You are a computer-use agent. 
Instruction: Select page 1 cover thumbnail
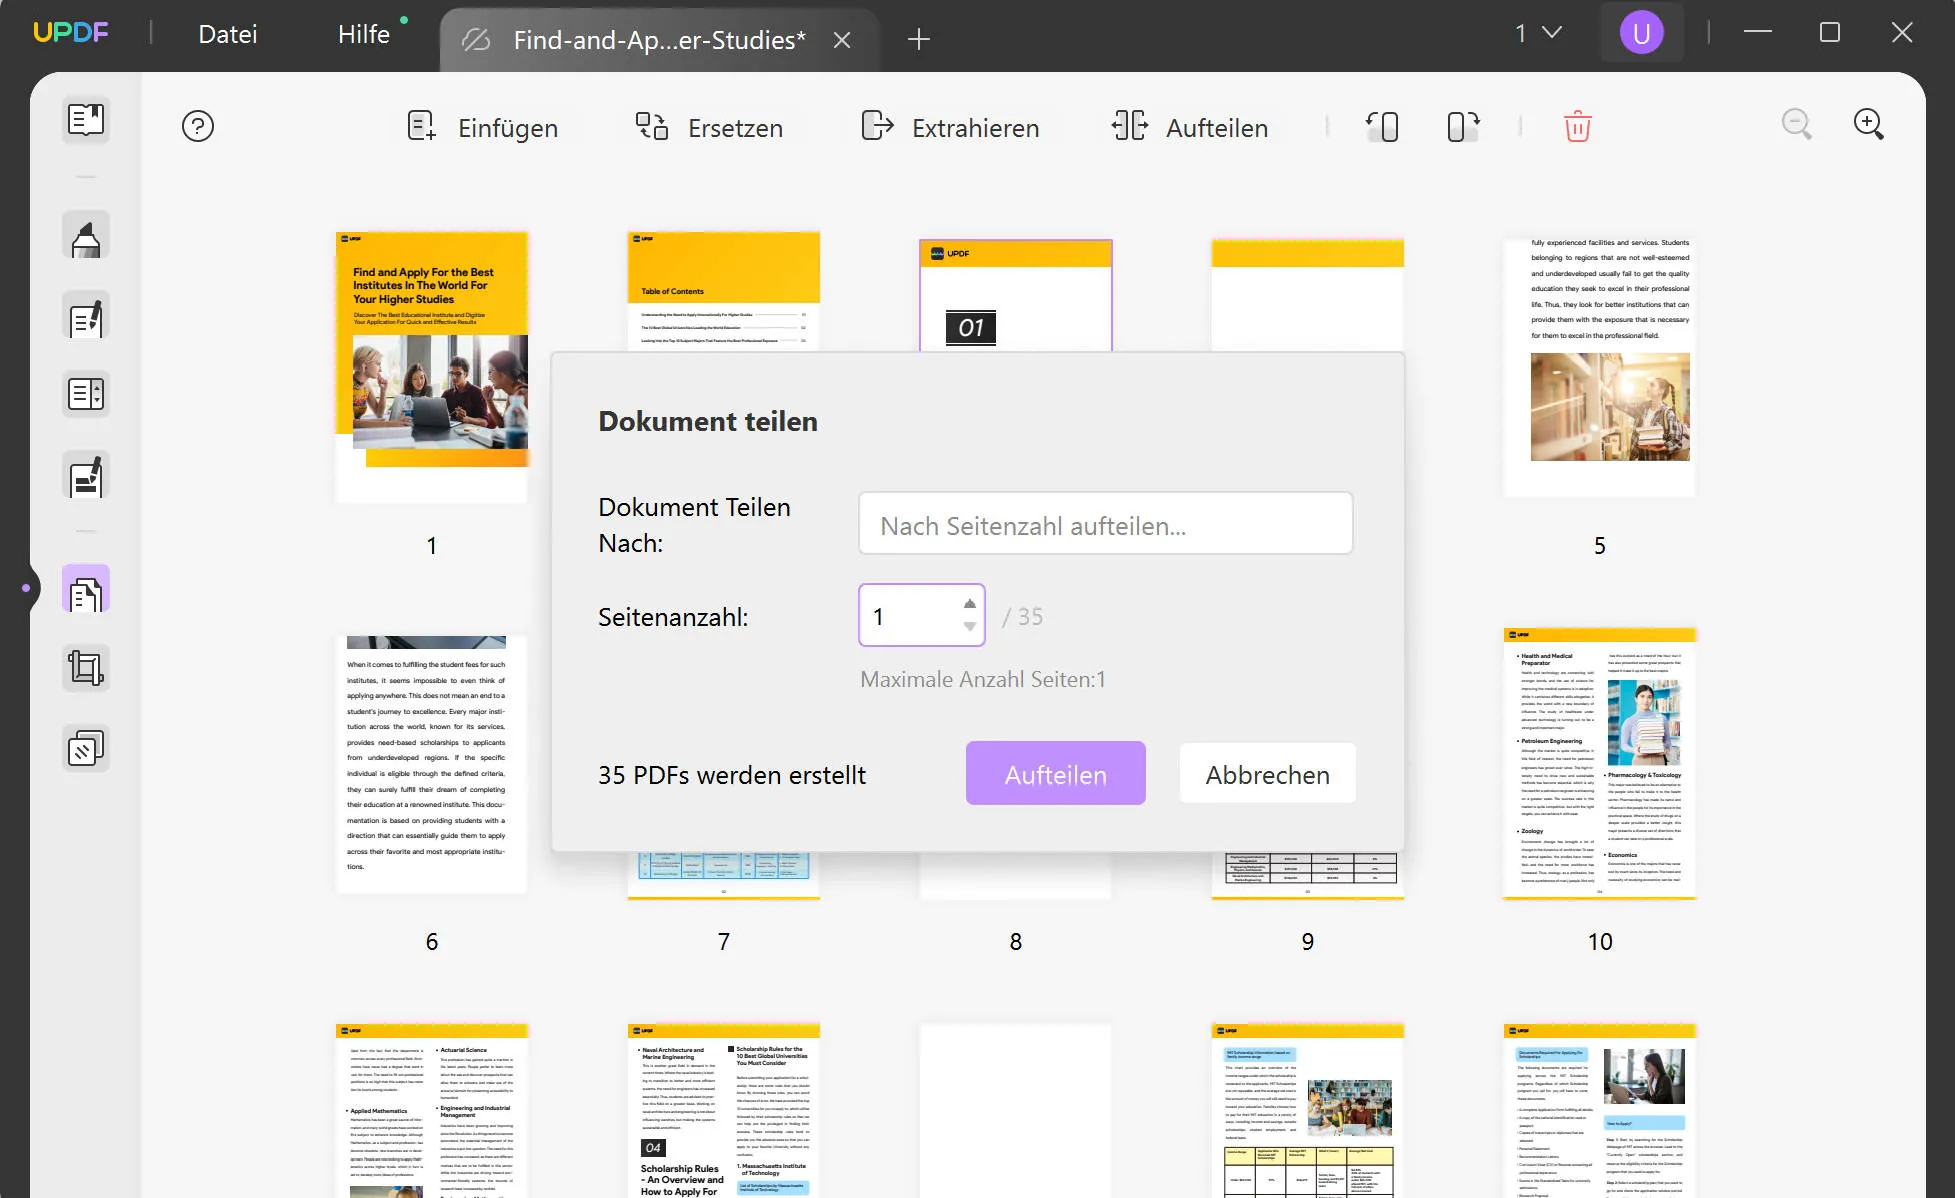pyautogui.click(x=432, y=367)
